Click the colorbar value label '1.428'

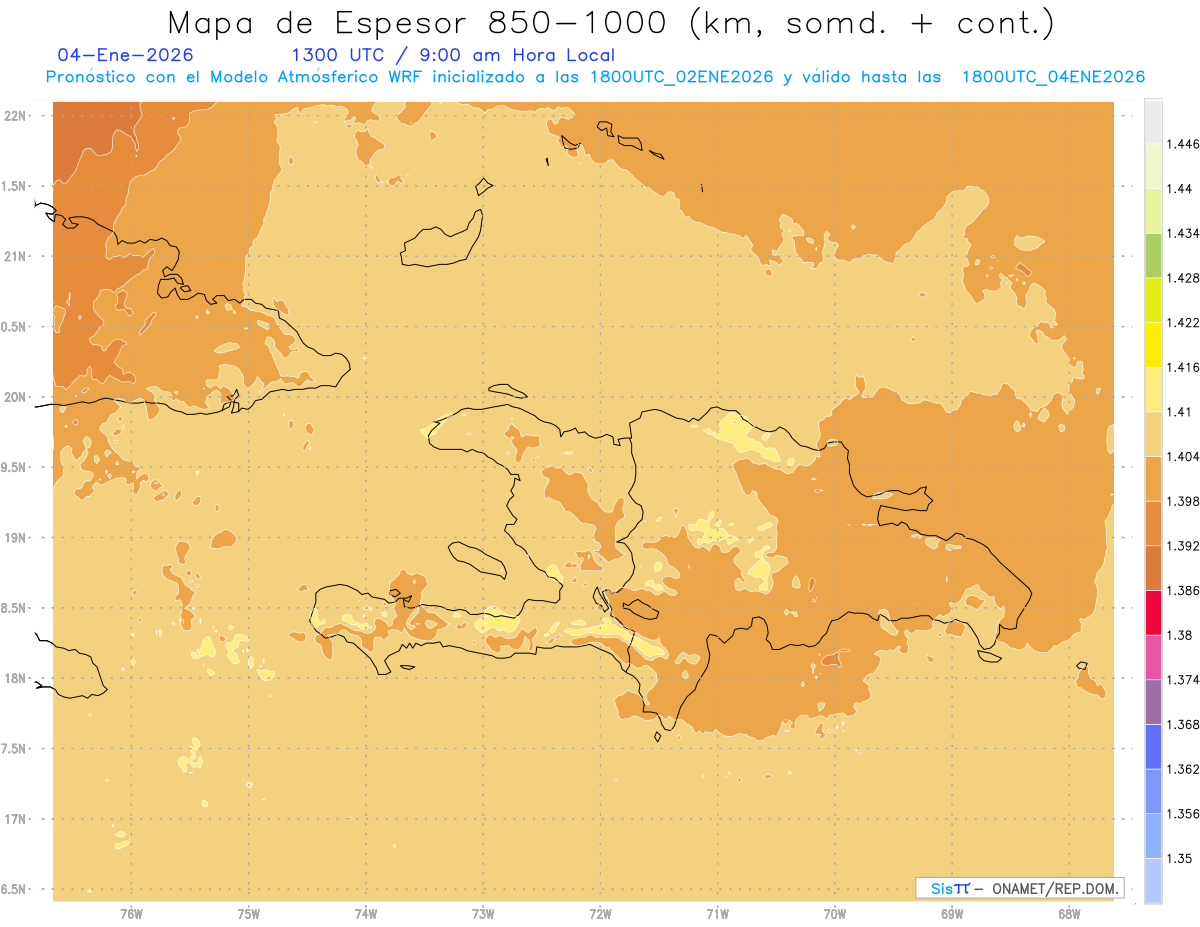tap(1183, 278)
